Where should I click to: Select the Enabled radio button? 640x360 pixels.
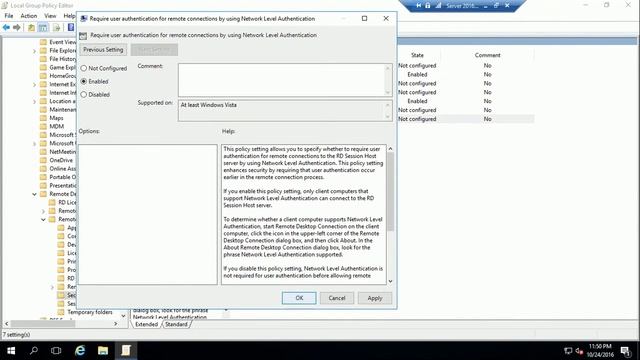click(84, 81)
